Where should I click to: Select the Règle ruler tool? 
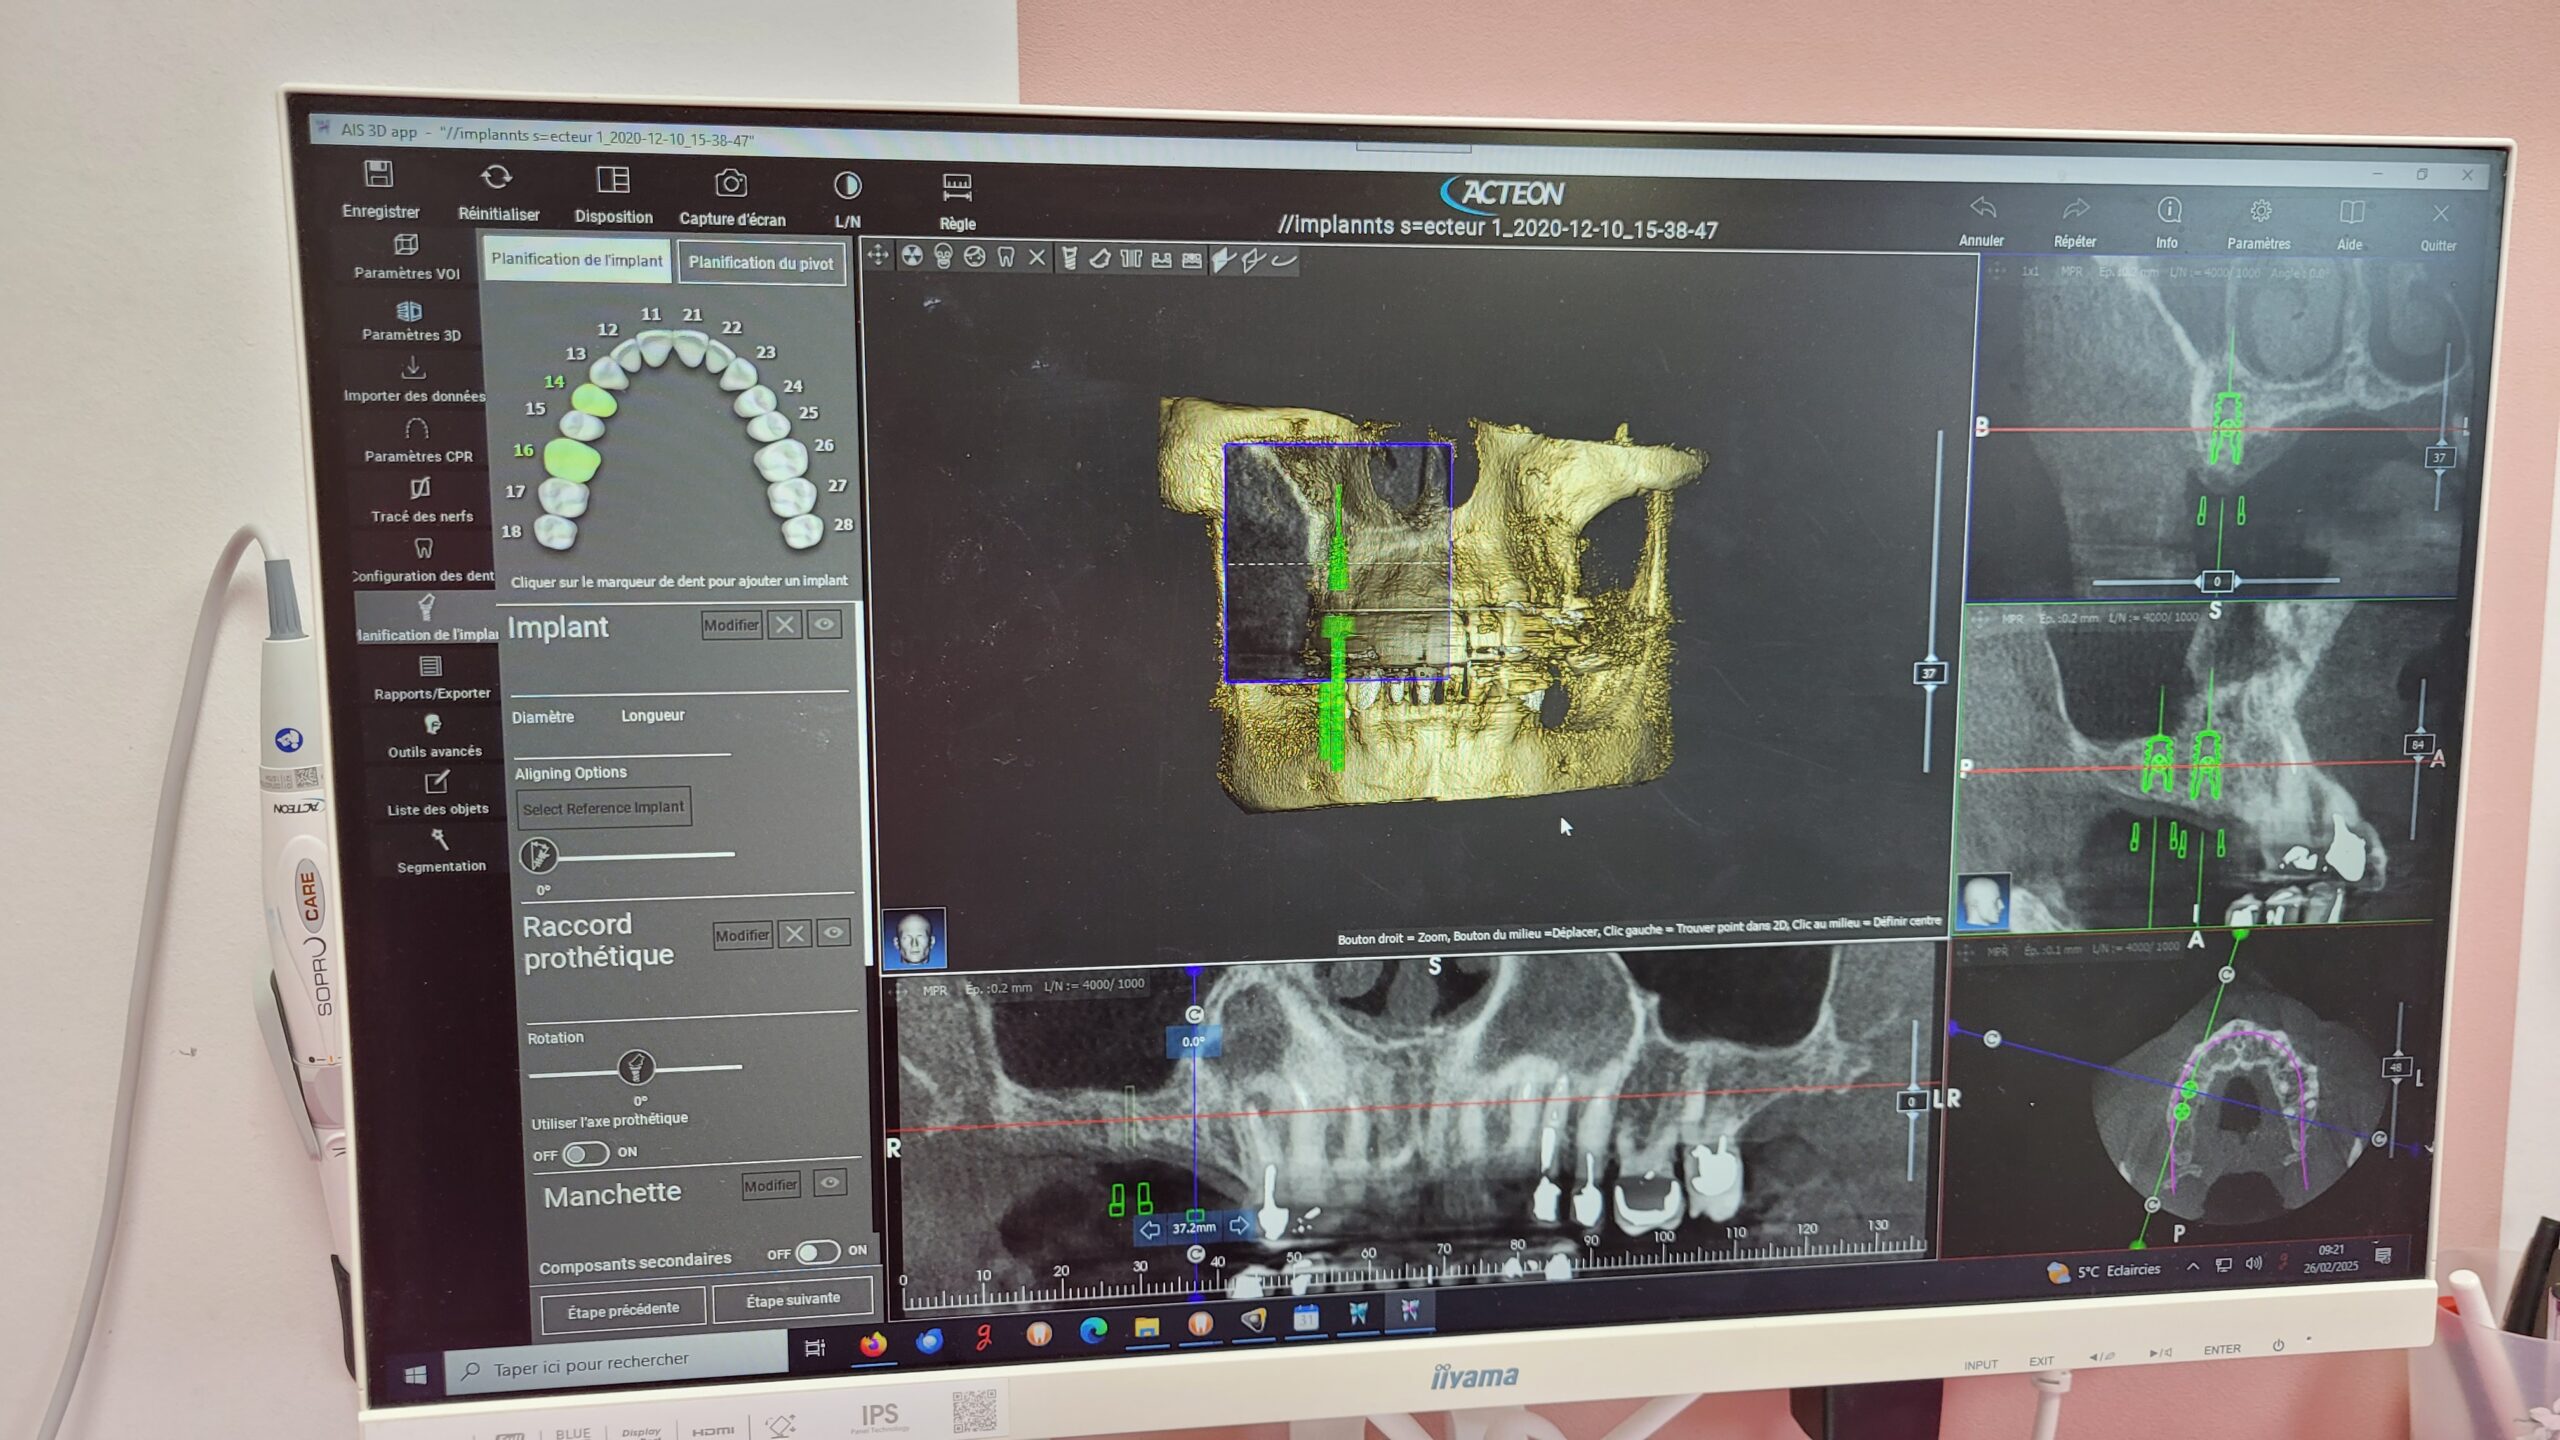coord(957,188)
